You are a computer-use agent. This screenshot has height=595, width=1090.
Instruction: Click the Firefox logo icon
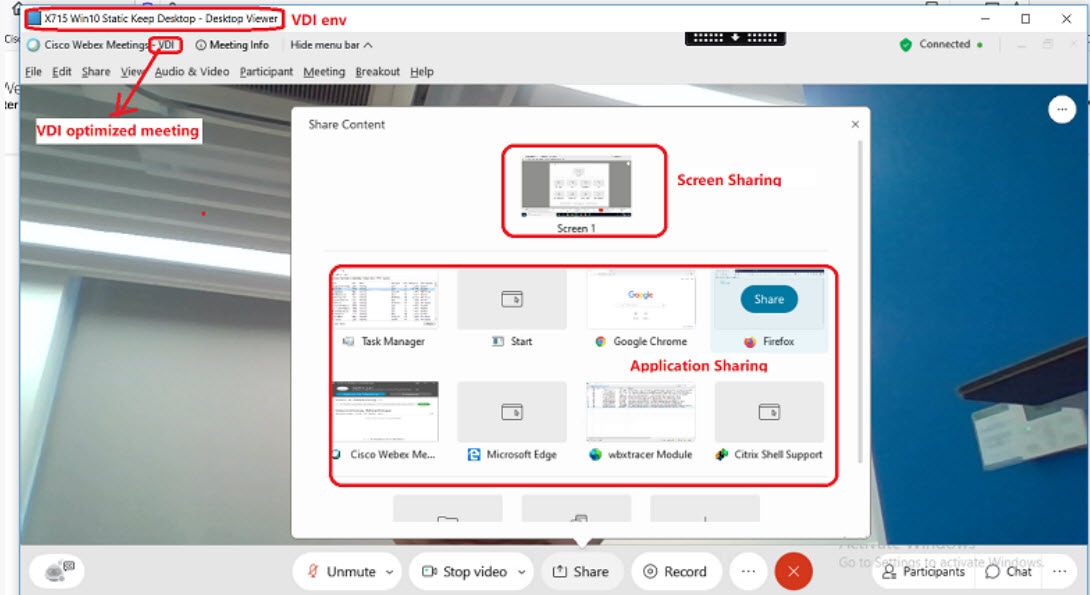750,341
